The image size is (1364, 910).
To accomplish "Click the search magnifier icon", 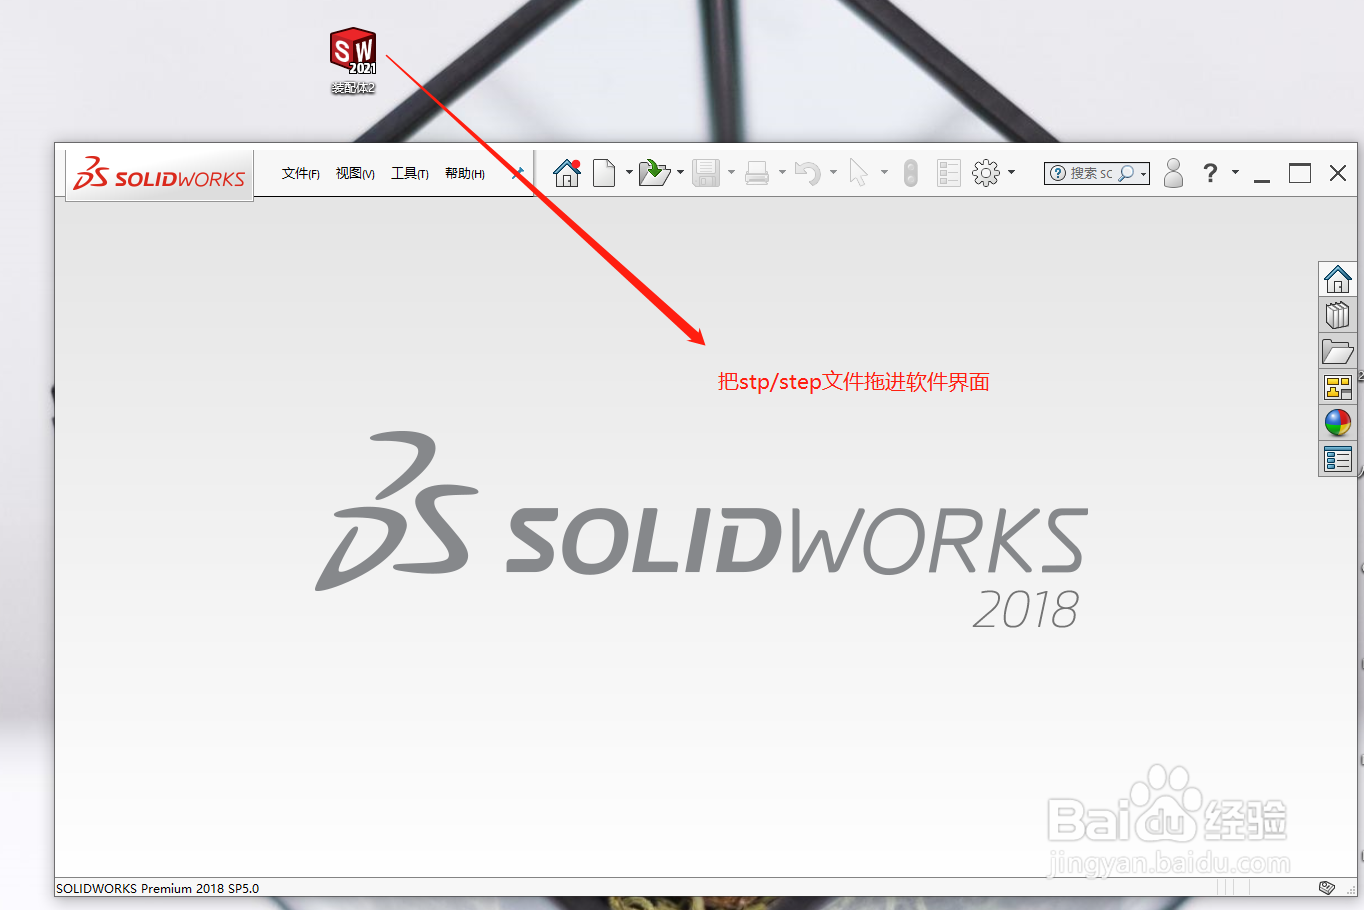I will (1126, 173).
